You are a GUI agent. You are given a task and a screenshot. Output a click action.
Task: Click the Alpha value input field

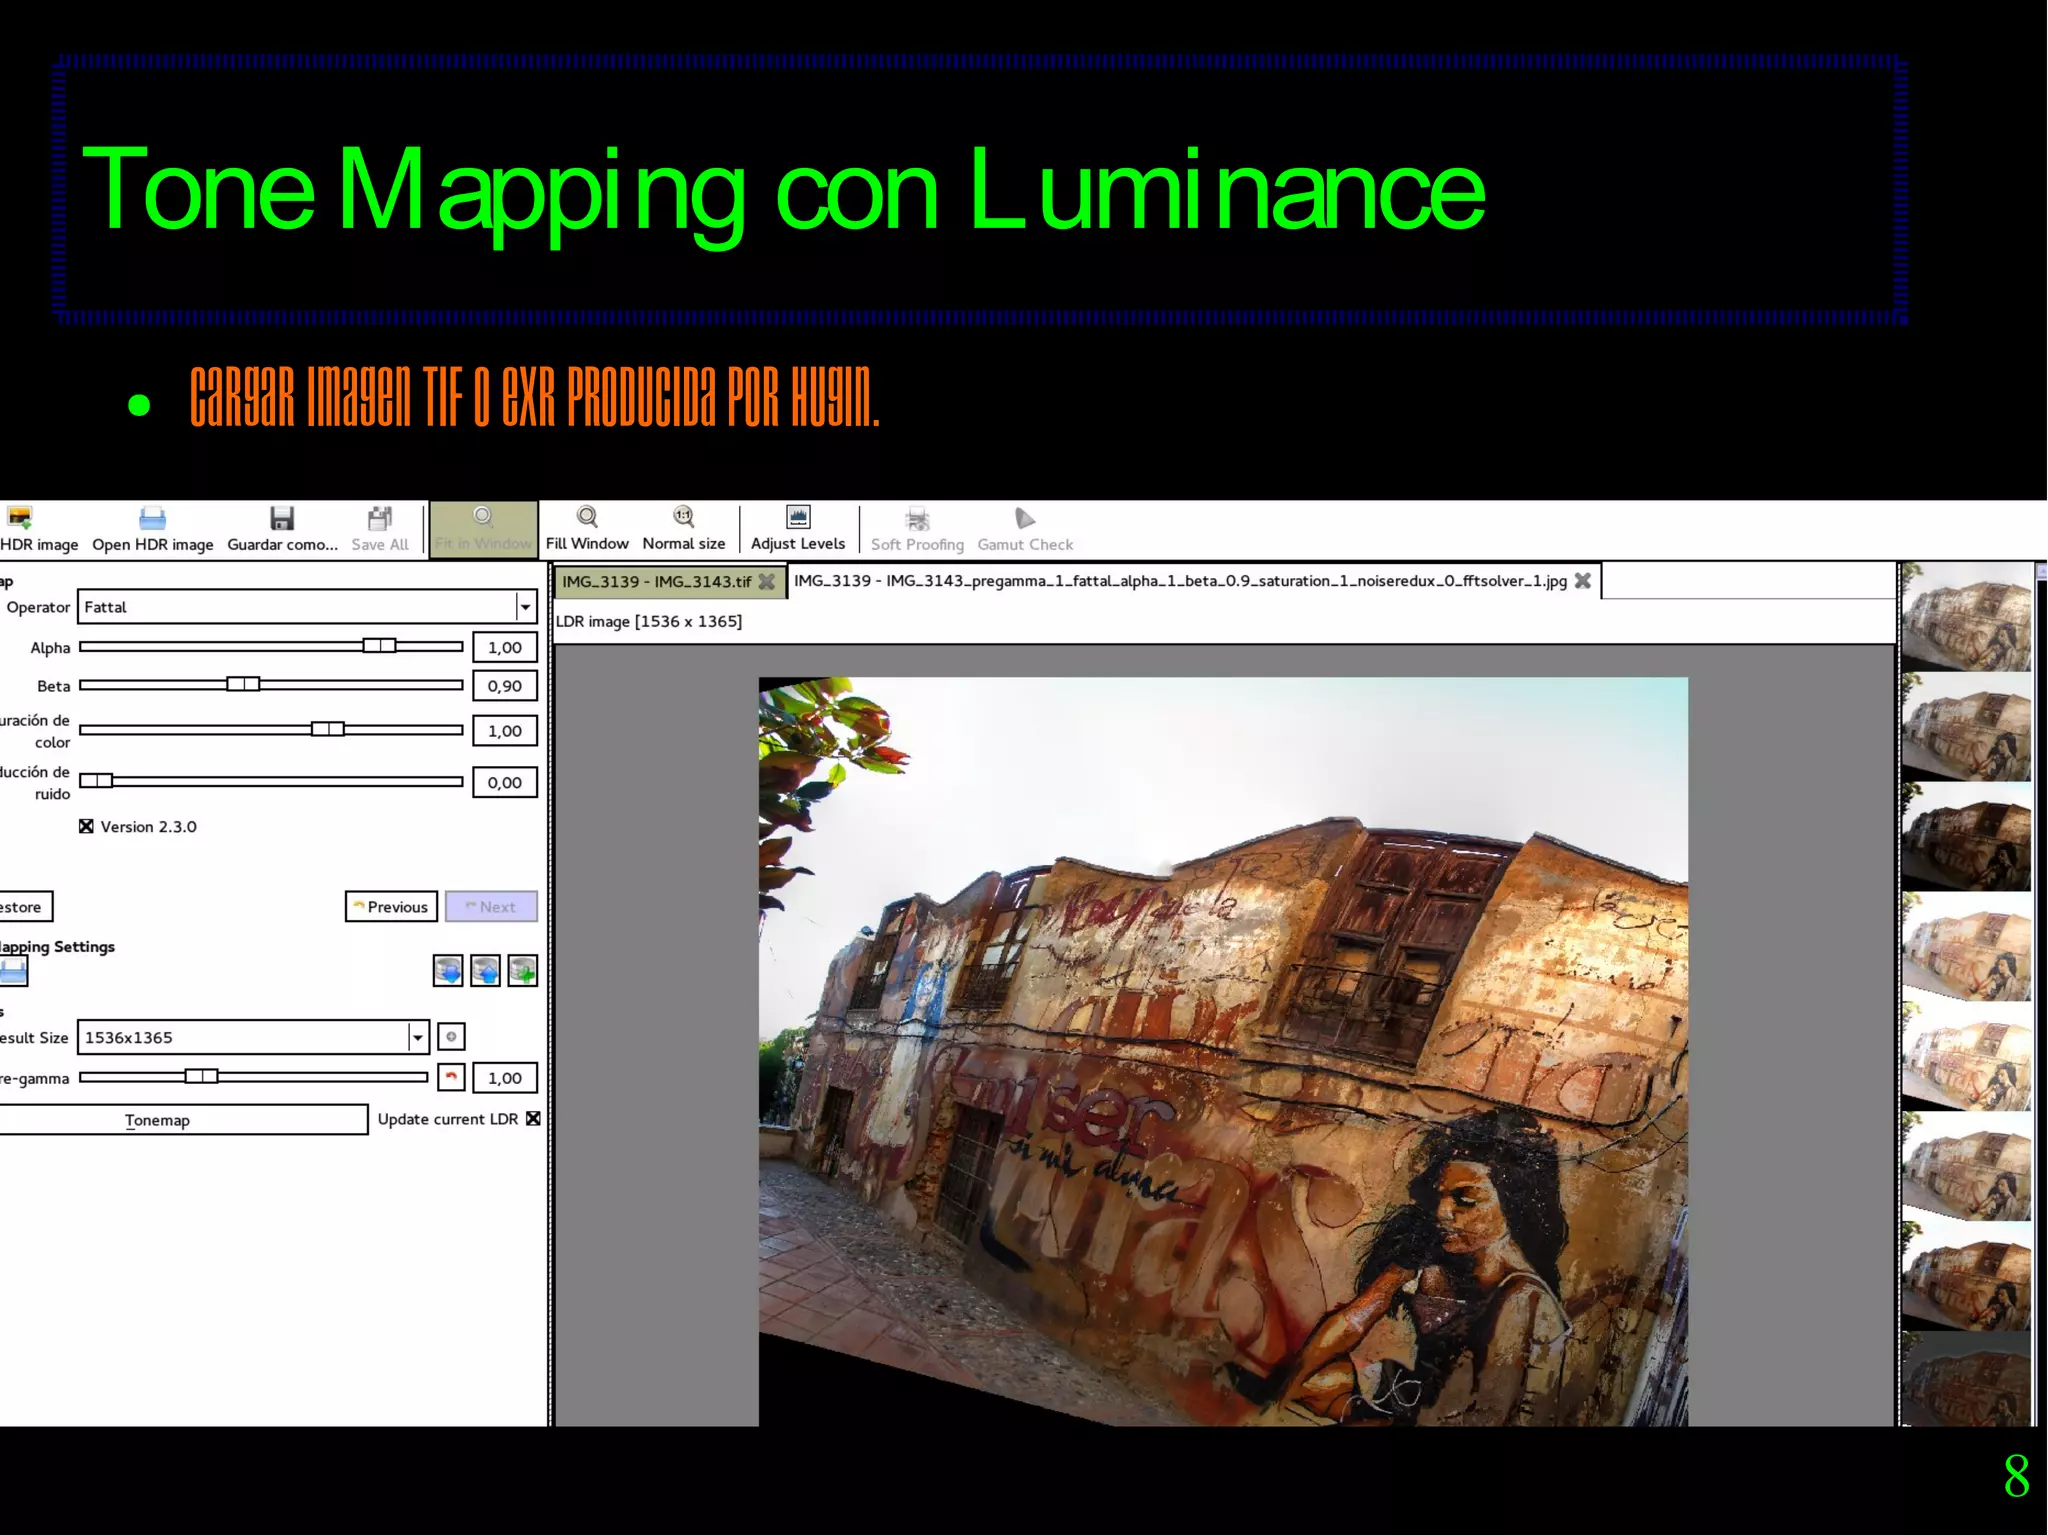[504, 647]
